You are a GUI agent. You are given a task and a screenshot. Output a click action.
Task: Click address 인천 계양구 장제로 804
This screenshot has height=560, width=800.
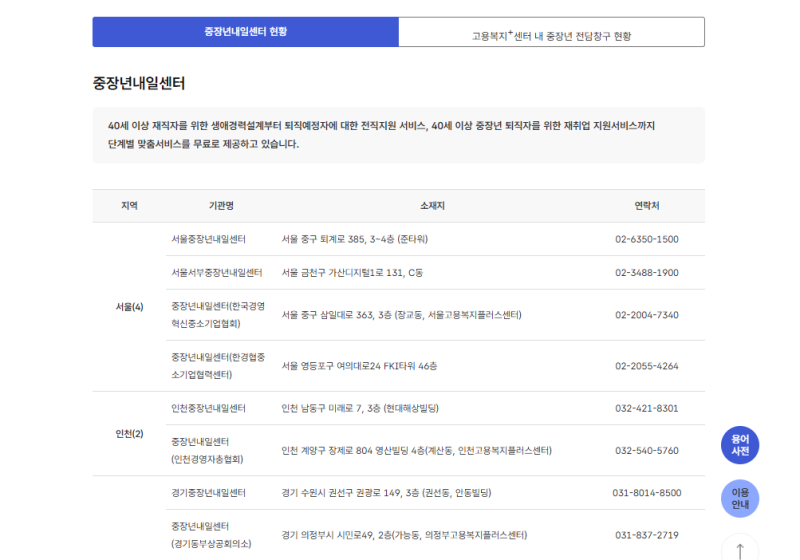tap(416, 450)
